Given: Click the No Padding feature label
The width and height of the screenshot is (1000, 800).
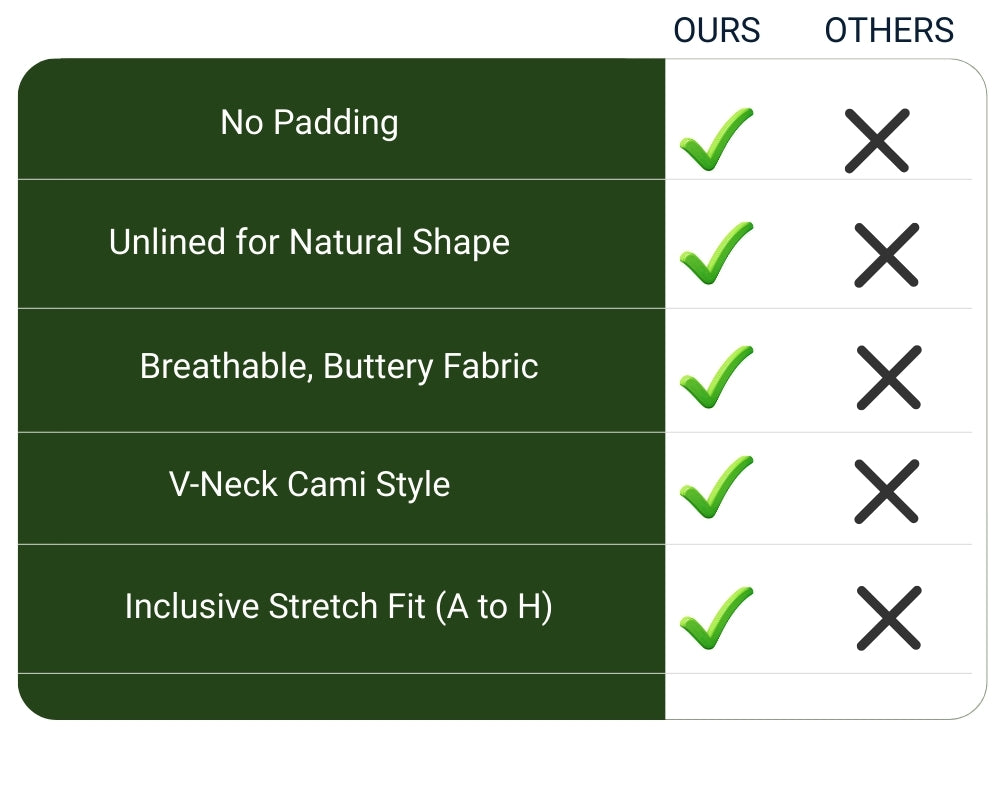Looking at the screenshot, I should pyautogui.click(x=309, y=123).
